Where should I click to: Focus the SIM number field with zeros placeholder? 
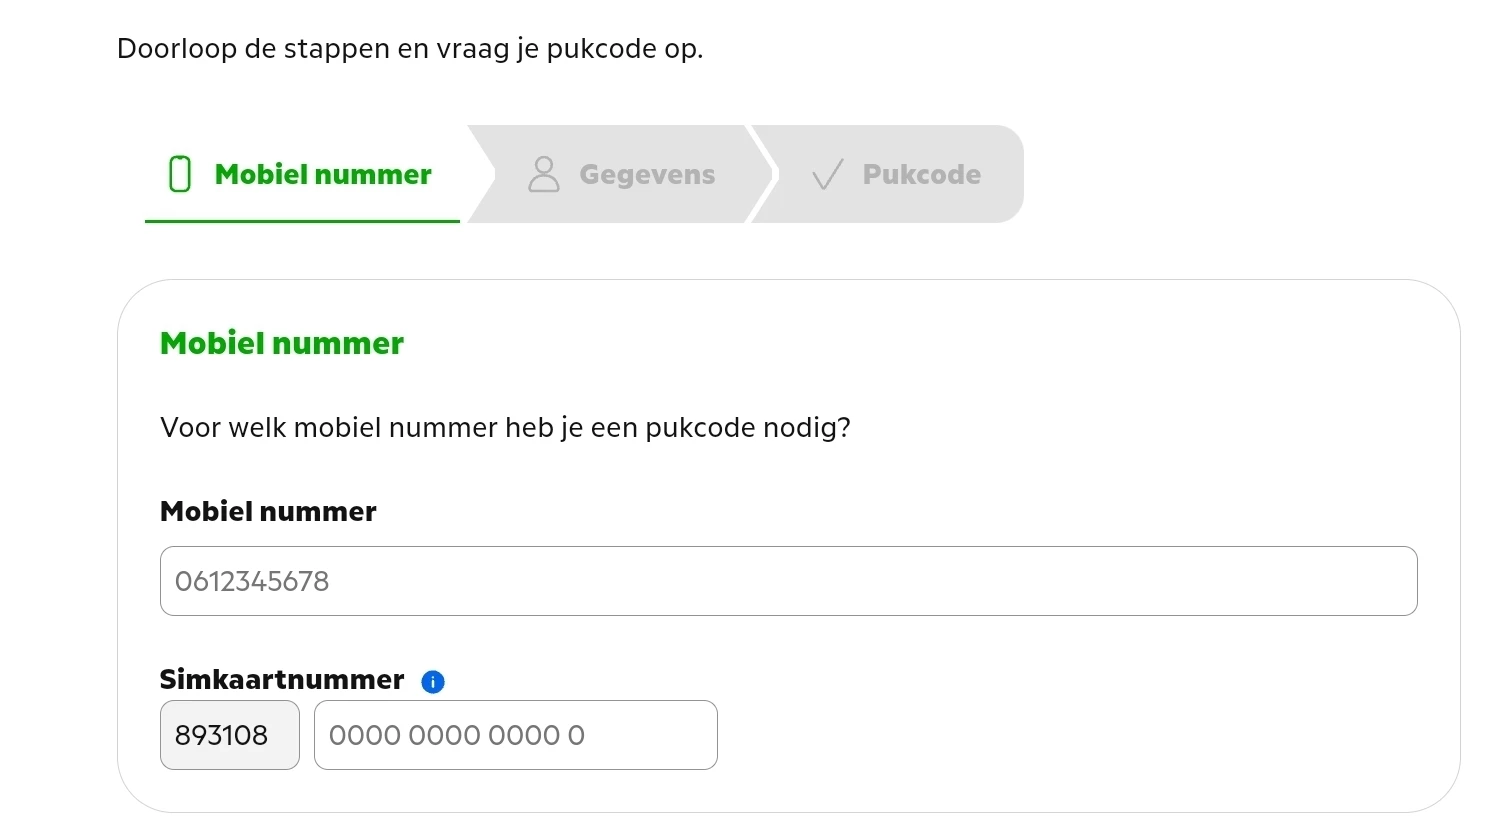pyautogui.click(x=515, y=735)
